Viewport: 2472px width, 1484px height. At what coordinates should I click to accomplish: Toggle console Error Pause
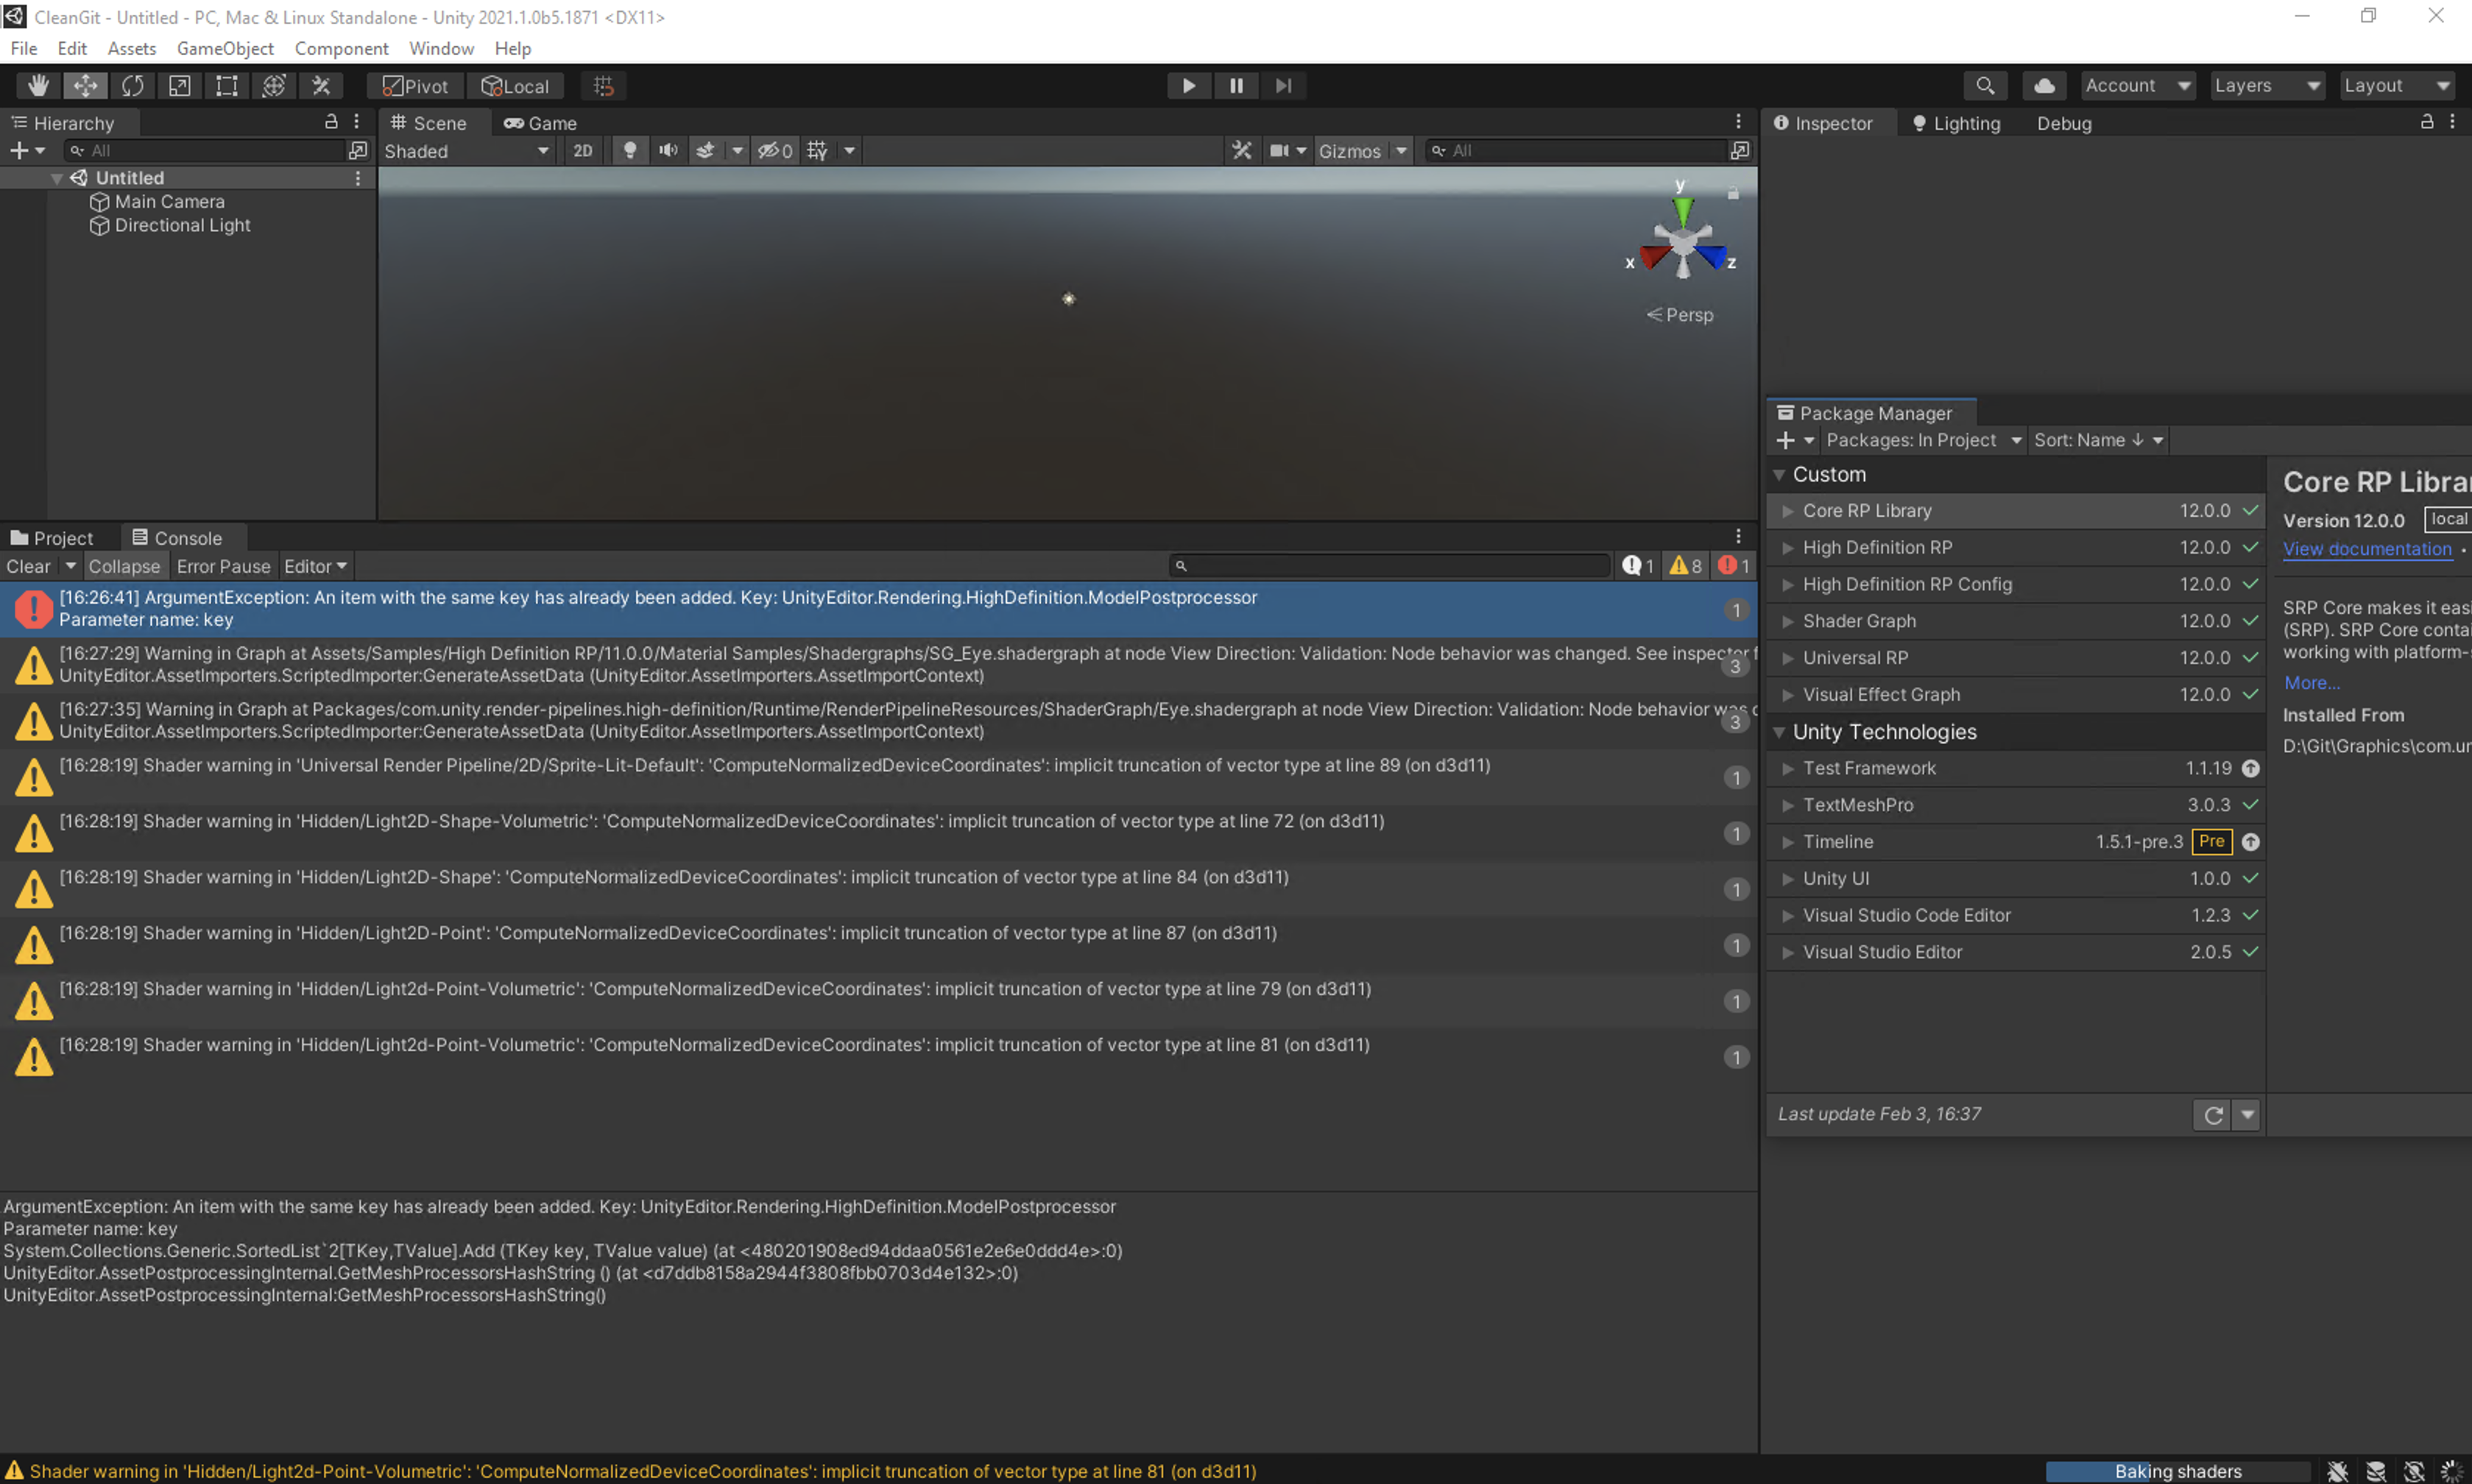[x=223, y=566]
